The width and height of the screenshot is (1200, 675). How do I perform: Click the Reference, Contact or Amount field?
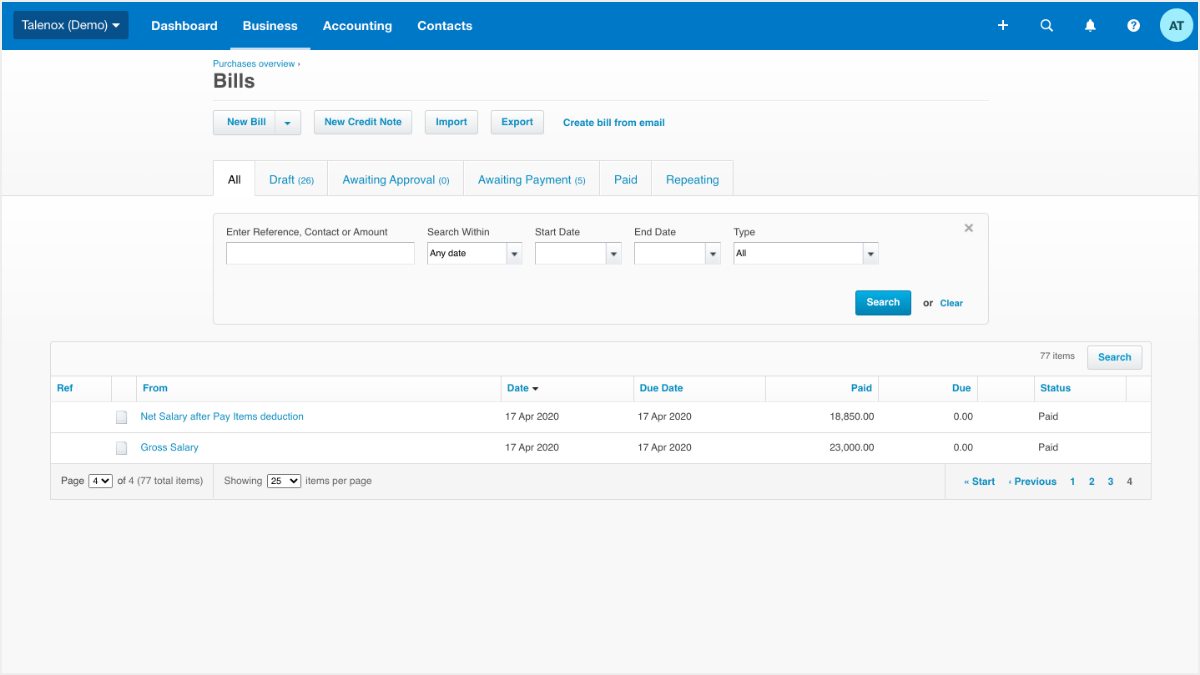[x=320, y=253]
